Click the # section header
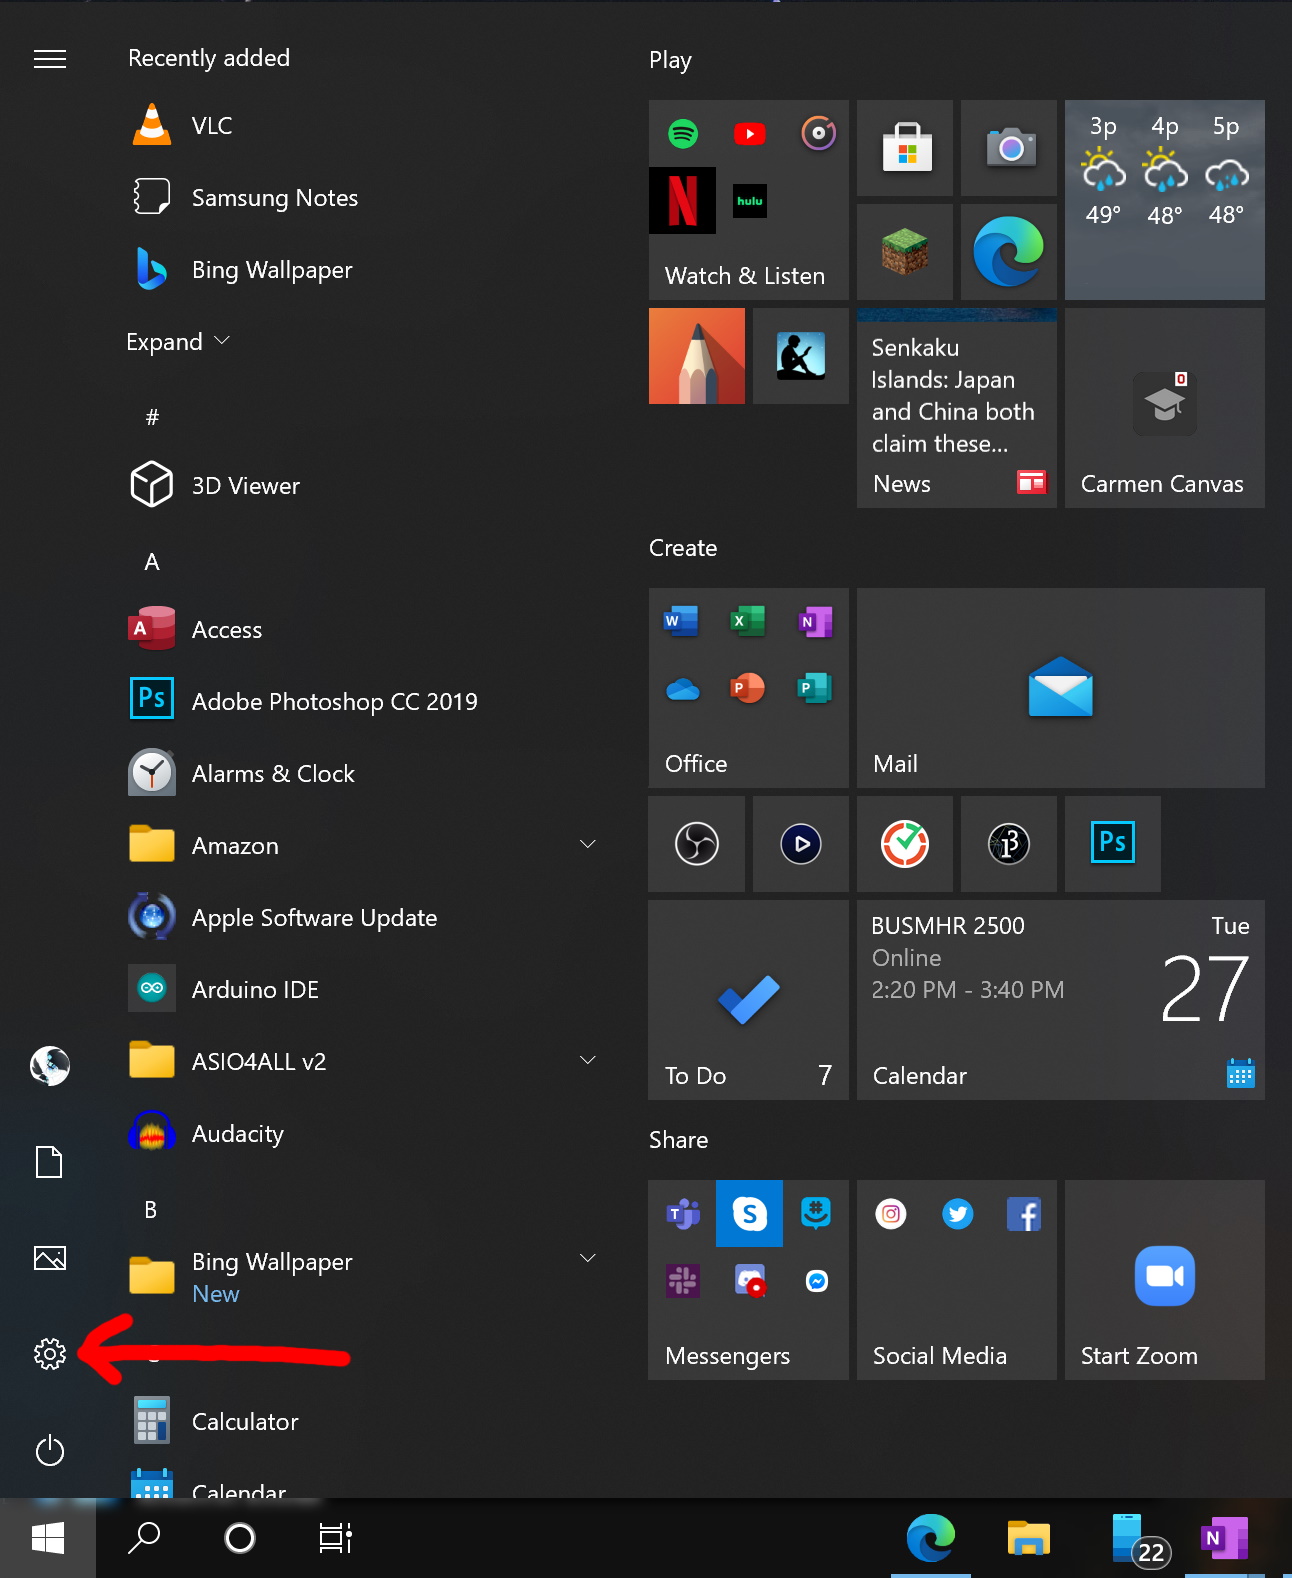The height and width of the screenshot is (1578, 1292). pyautogui.click(x=152, y=418)
